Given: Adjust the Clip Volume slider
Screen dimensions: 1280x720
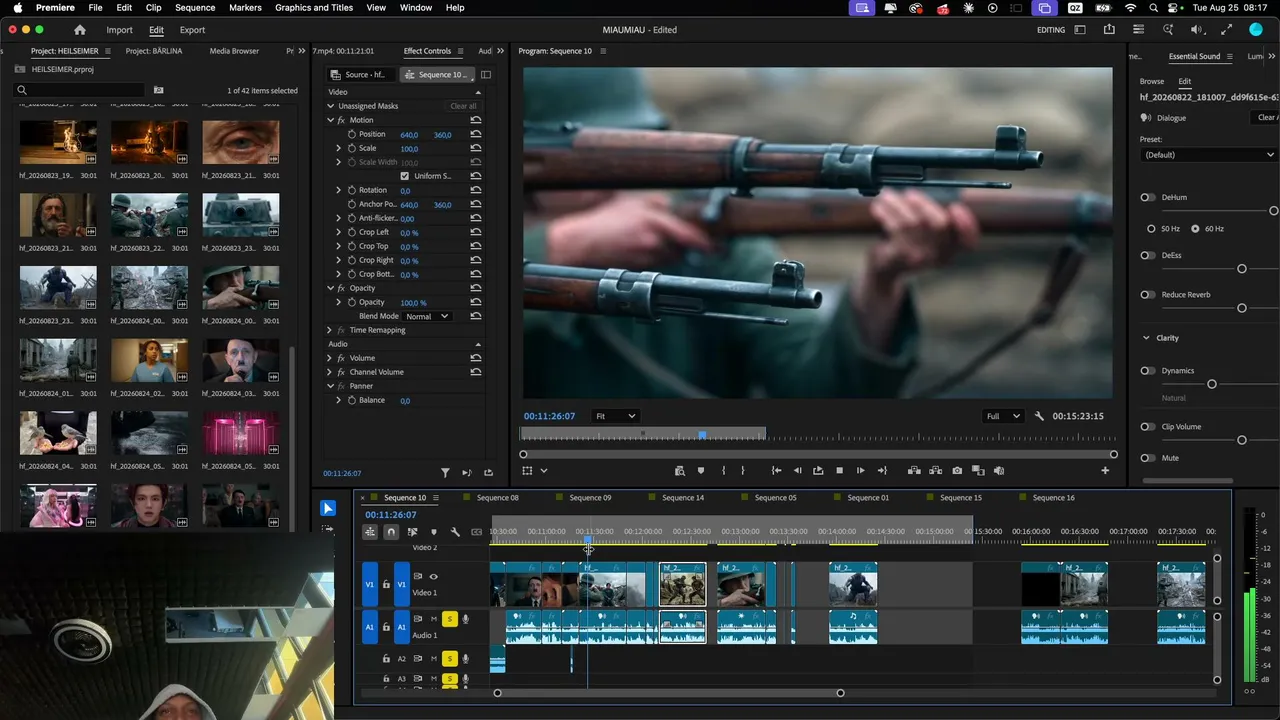Looking at the screenshot, I should coord(1242,440).
